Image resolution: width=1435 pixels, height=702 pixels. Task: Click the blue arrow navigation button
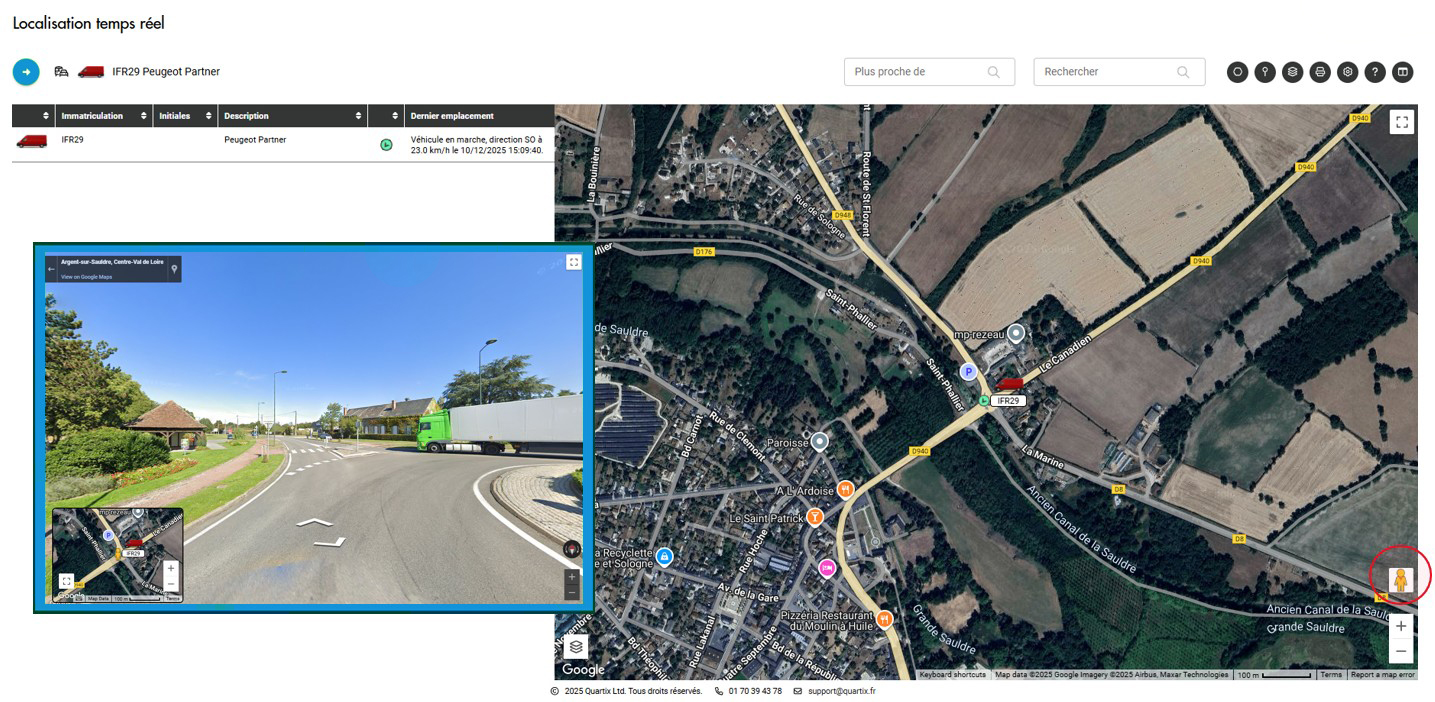[26, 72]
